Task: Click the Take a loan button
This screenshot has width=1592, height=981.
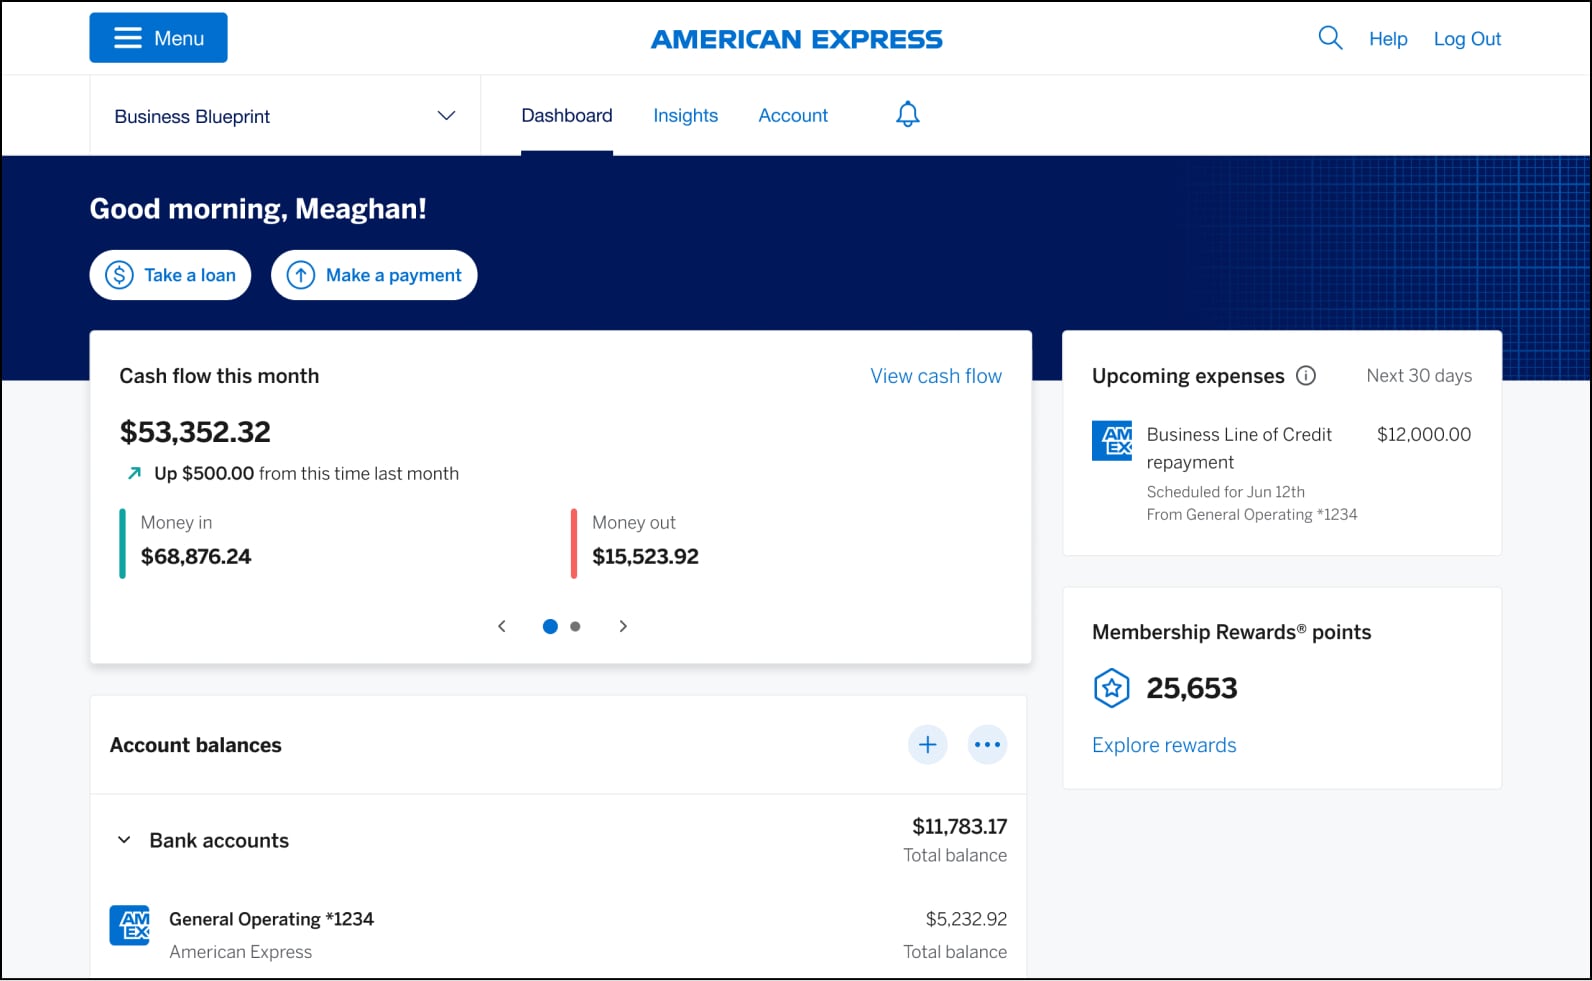Action: tap(170, 274)
